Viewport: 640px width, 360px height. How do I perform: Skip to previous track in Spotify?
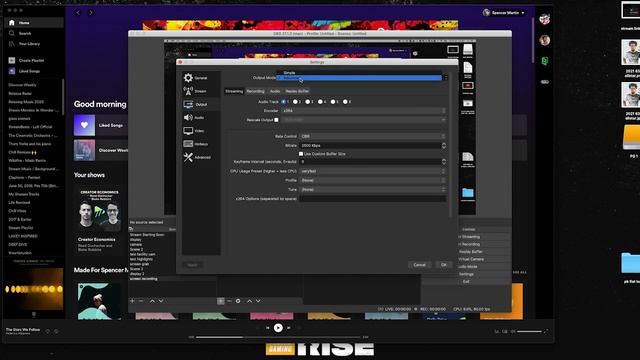click(x=268, y=327)
